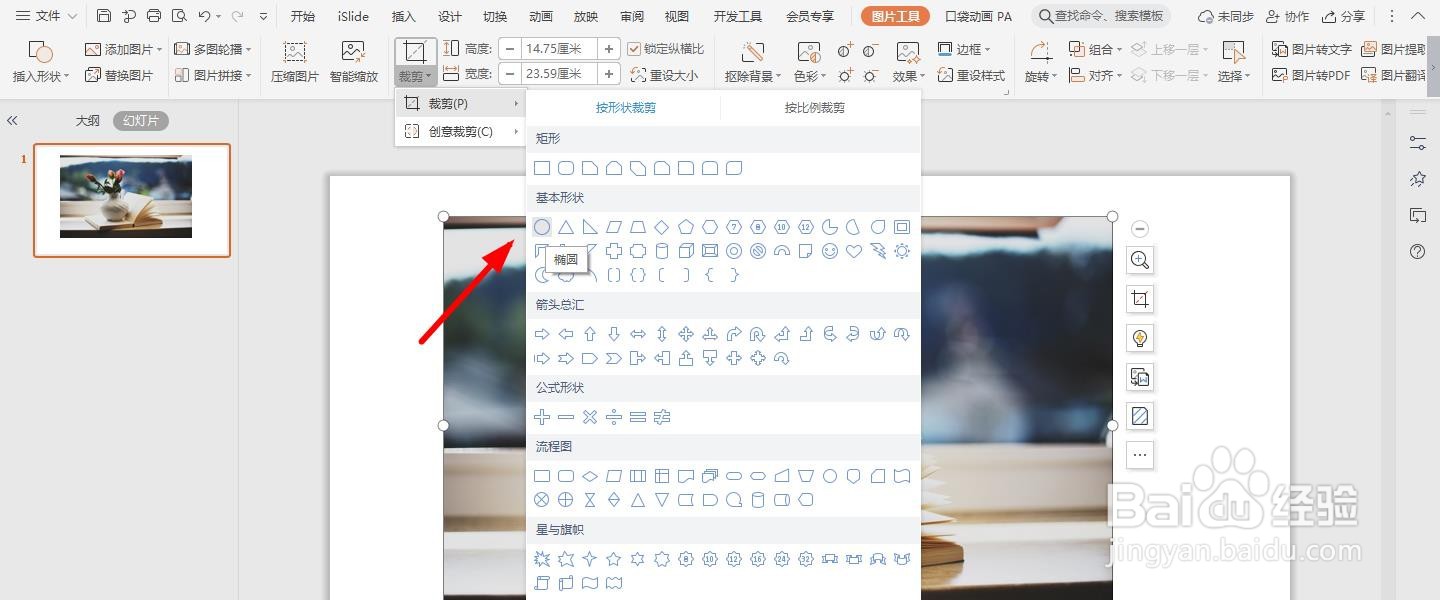Choose the left-right double arrow shape
1440x600 pixels.
click(638, 334)
